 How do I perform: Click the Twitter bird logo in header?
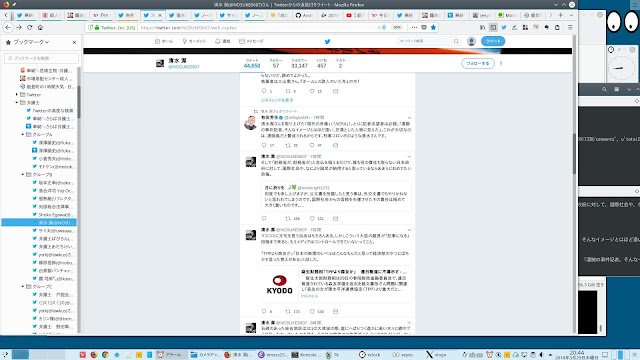point(327,41)
